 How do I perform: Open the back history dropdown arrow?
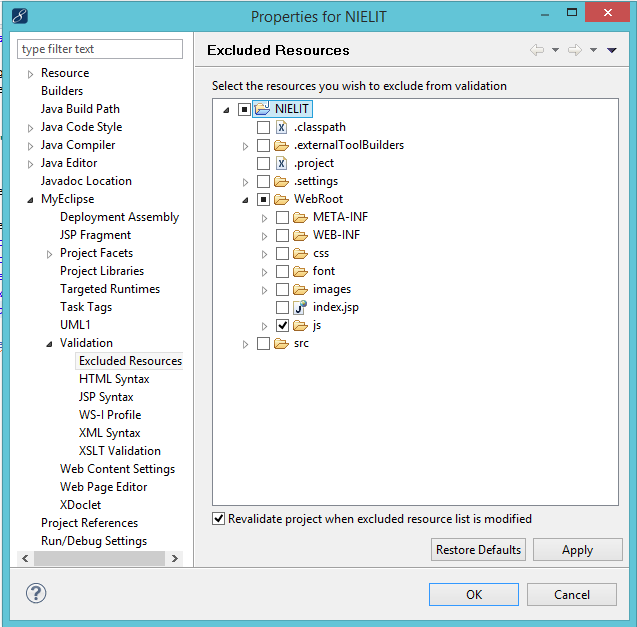pyautogui.click(x=555, y=50)
